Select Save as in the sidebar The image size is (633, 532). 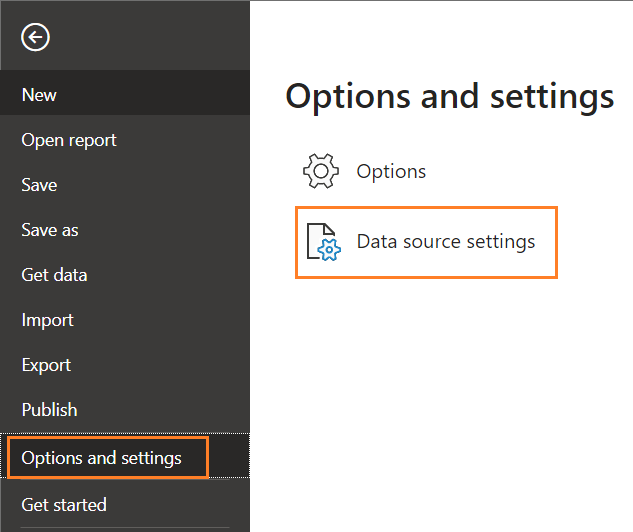[x=50, y=230]
